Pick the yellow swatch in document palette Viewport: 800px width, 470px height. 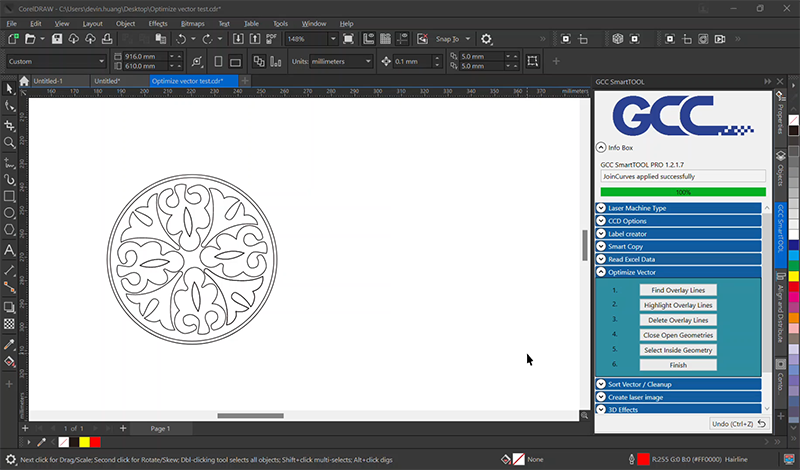(84, 442)
